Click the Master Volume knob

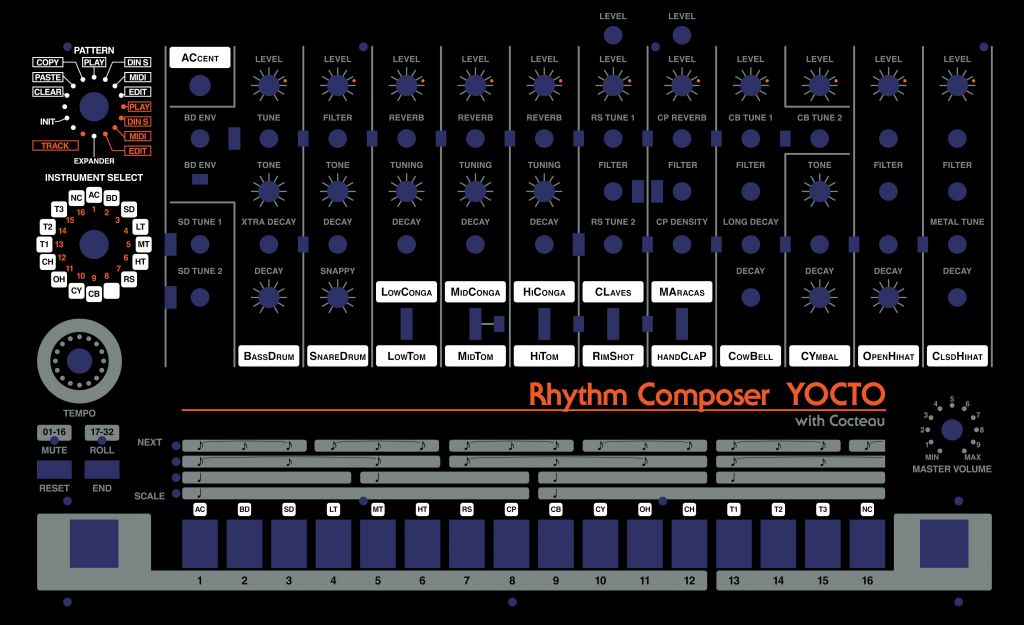[952, 429]
